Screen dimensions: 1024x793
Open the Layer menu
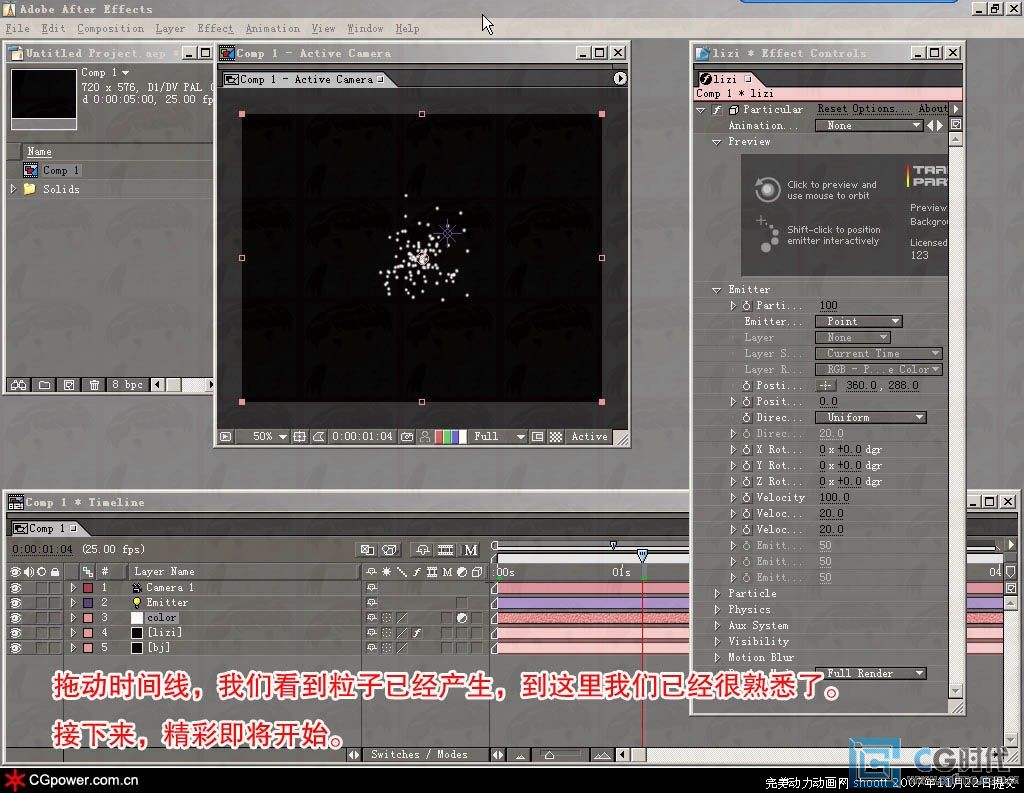(170, 28)
